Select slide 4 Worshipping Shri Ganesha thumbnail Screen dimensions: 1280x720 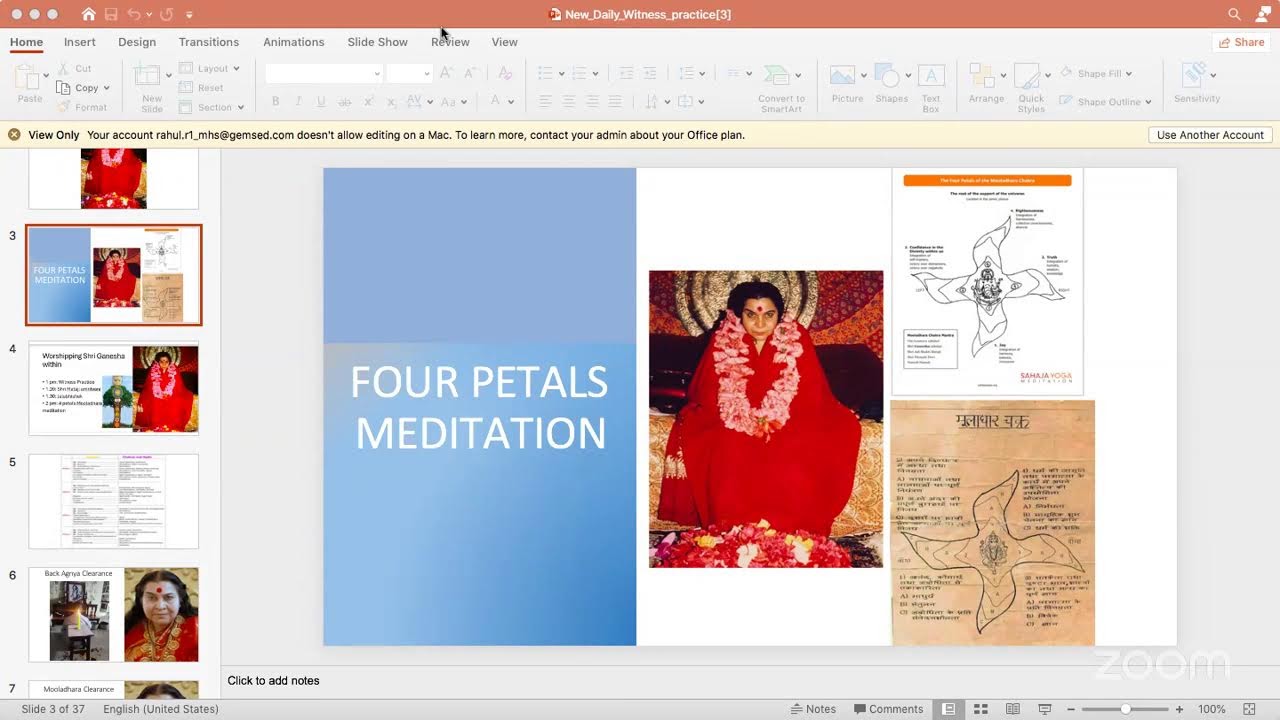click(113, 388)
